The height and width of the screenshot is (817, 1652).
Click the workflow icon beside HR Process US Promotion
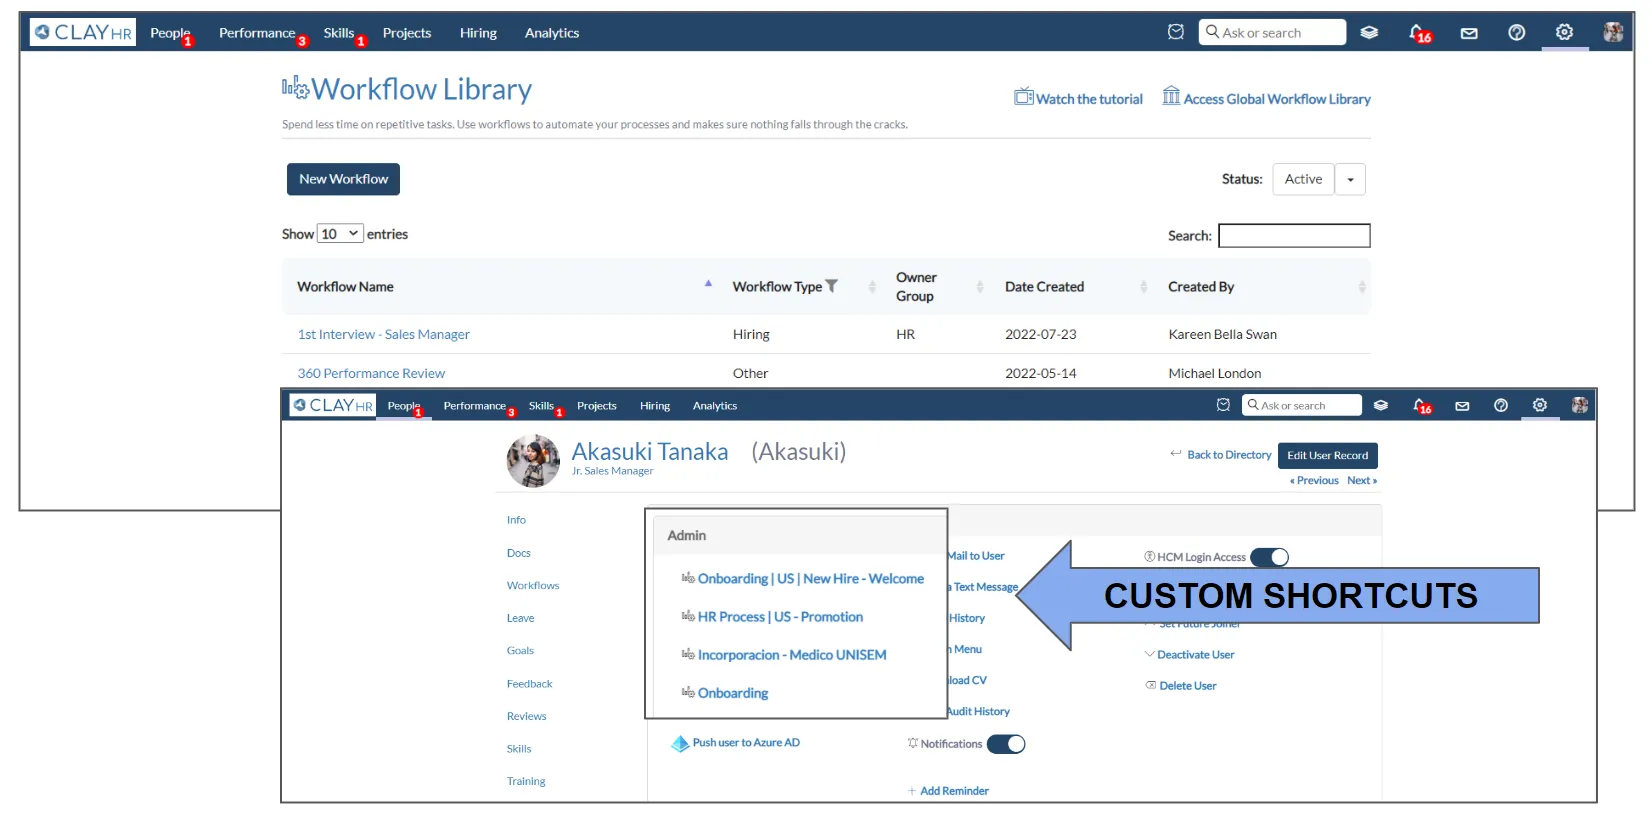(x=688, y=616)
